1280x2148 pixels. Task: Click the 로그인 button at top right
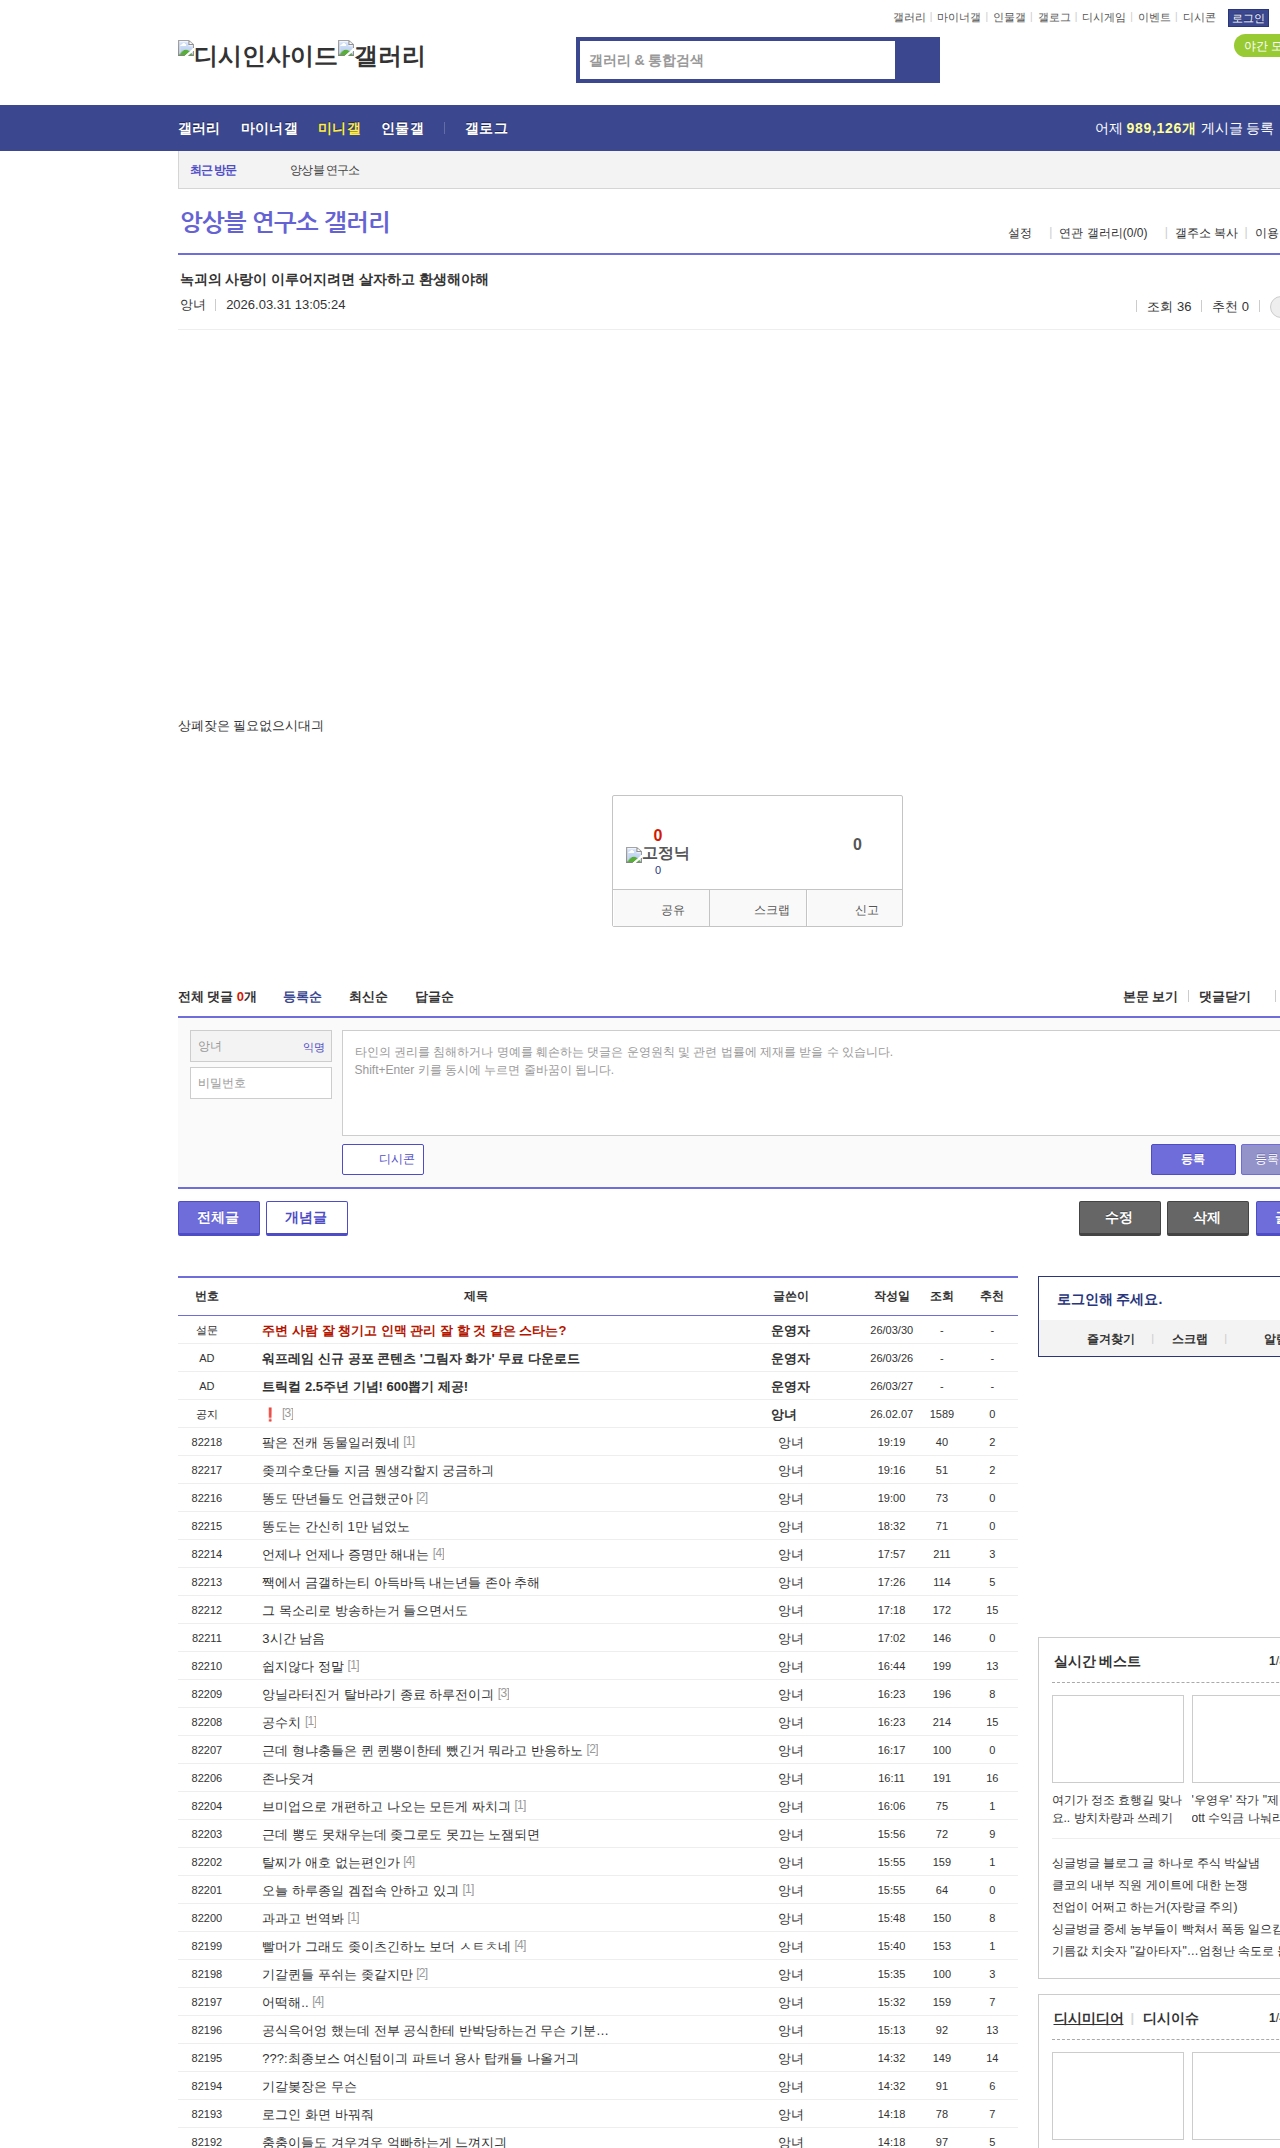[1247, 18]
